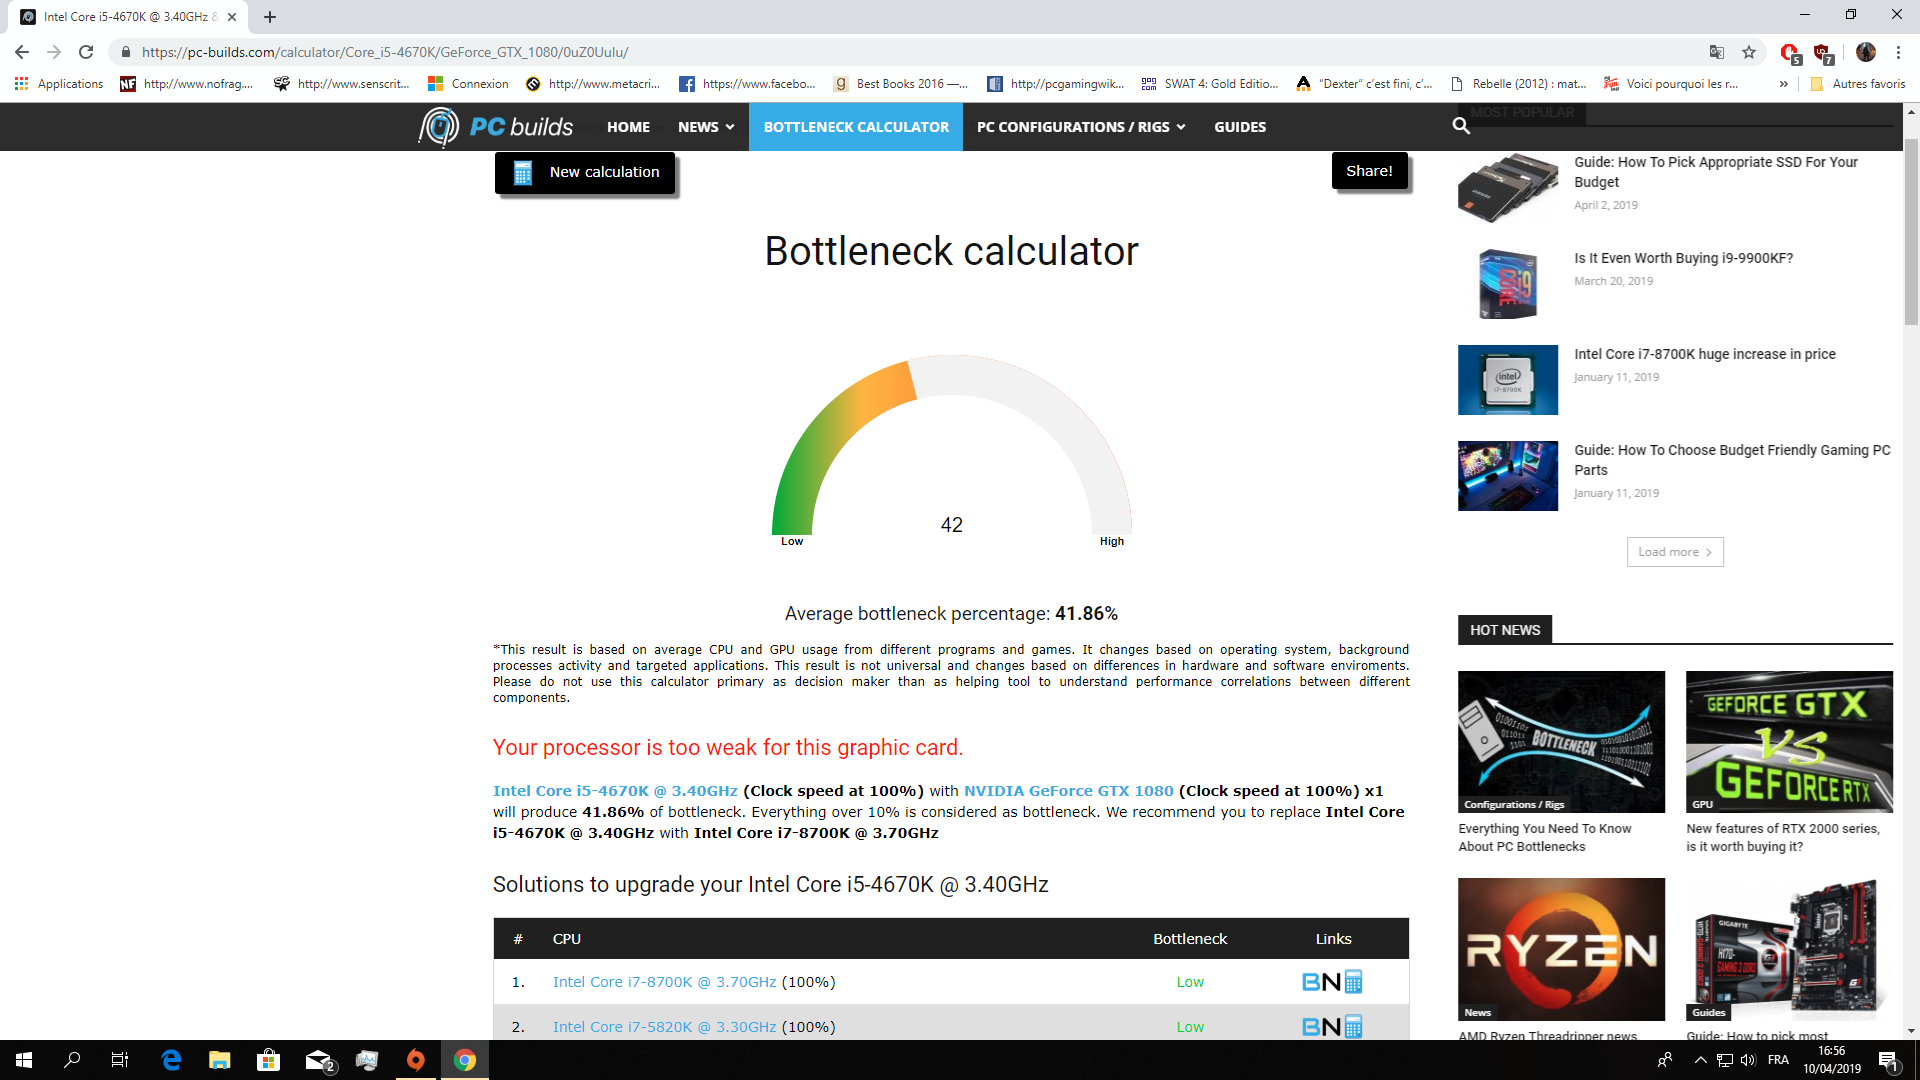Viewport: 1920px width, 1080px height.
Task: Open Intel Core i7-5820K table link
Action: 664,1027
